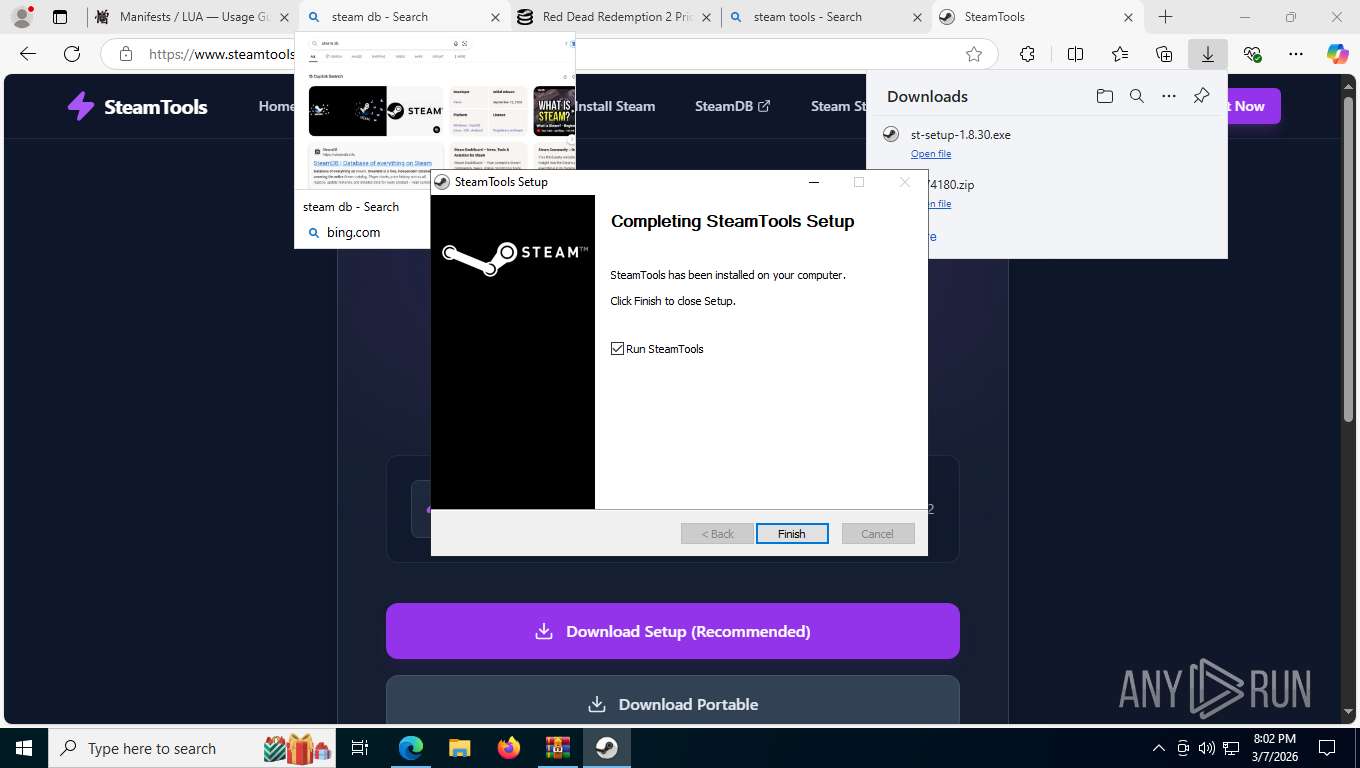This screenshot has height=768, width=1360.
Task: Open SteamDB link in site navigation
Action: 732,106
